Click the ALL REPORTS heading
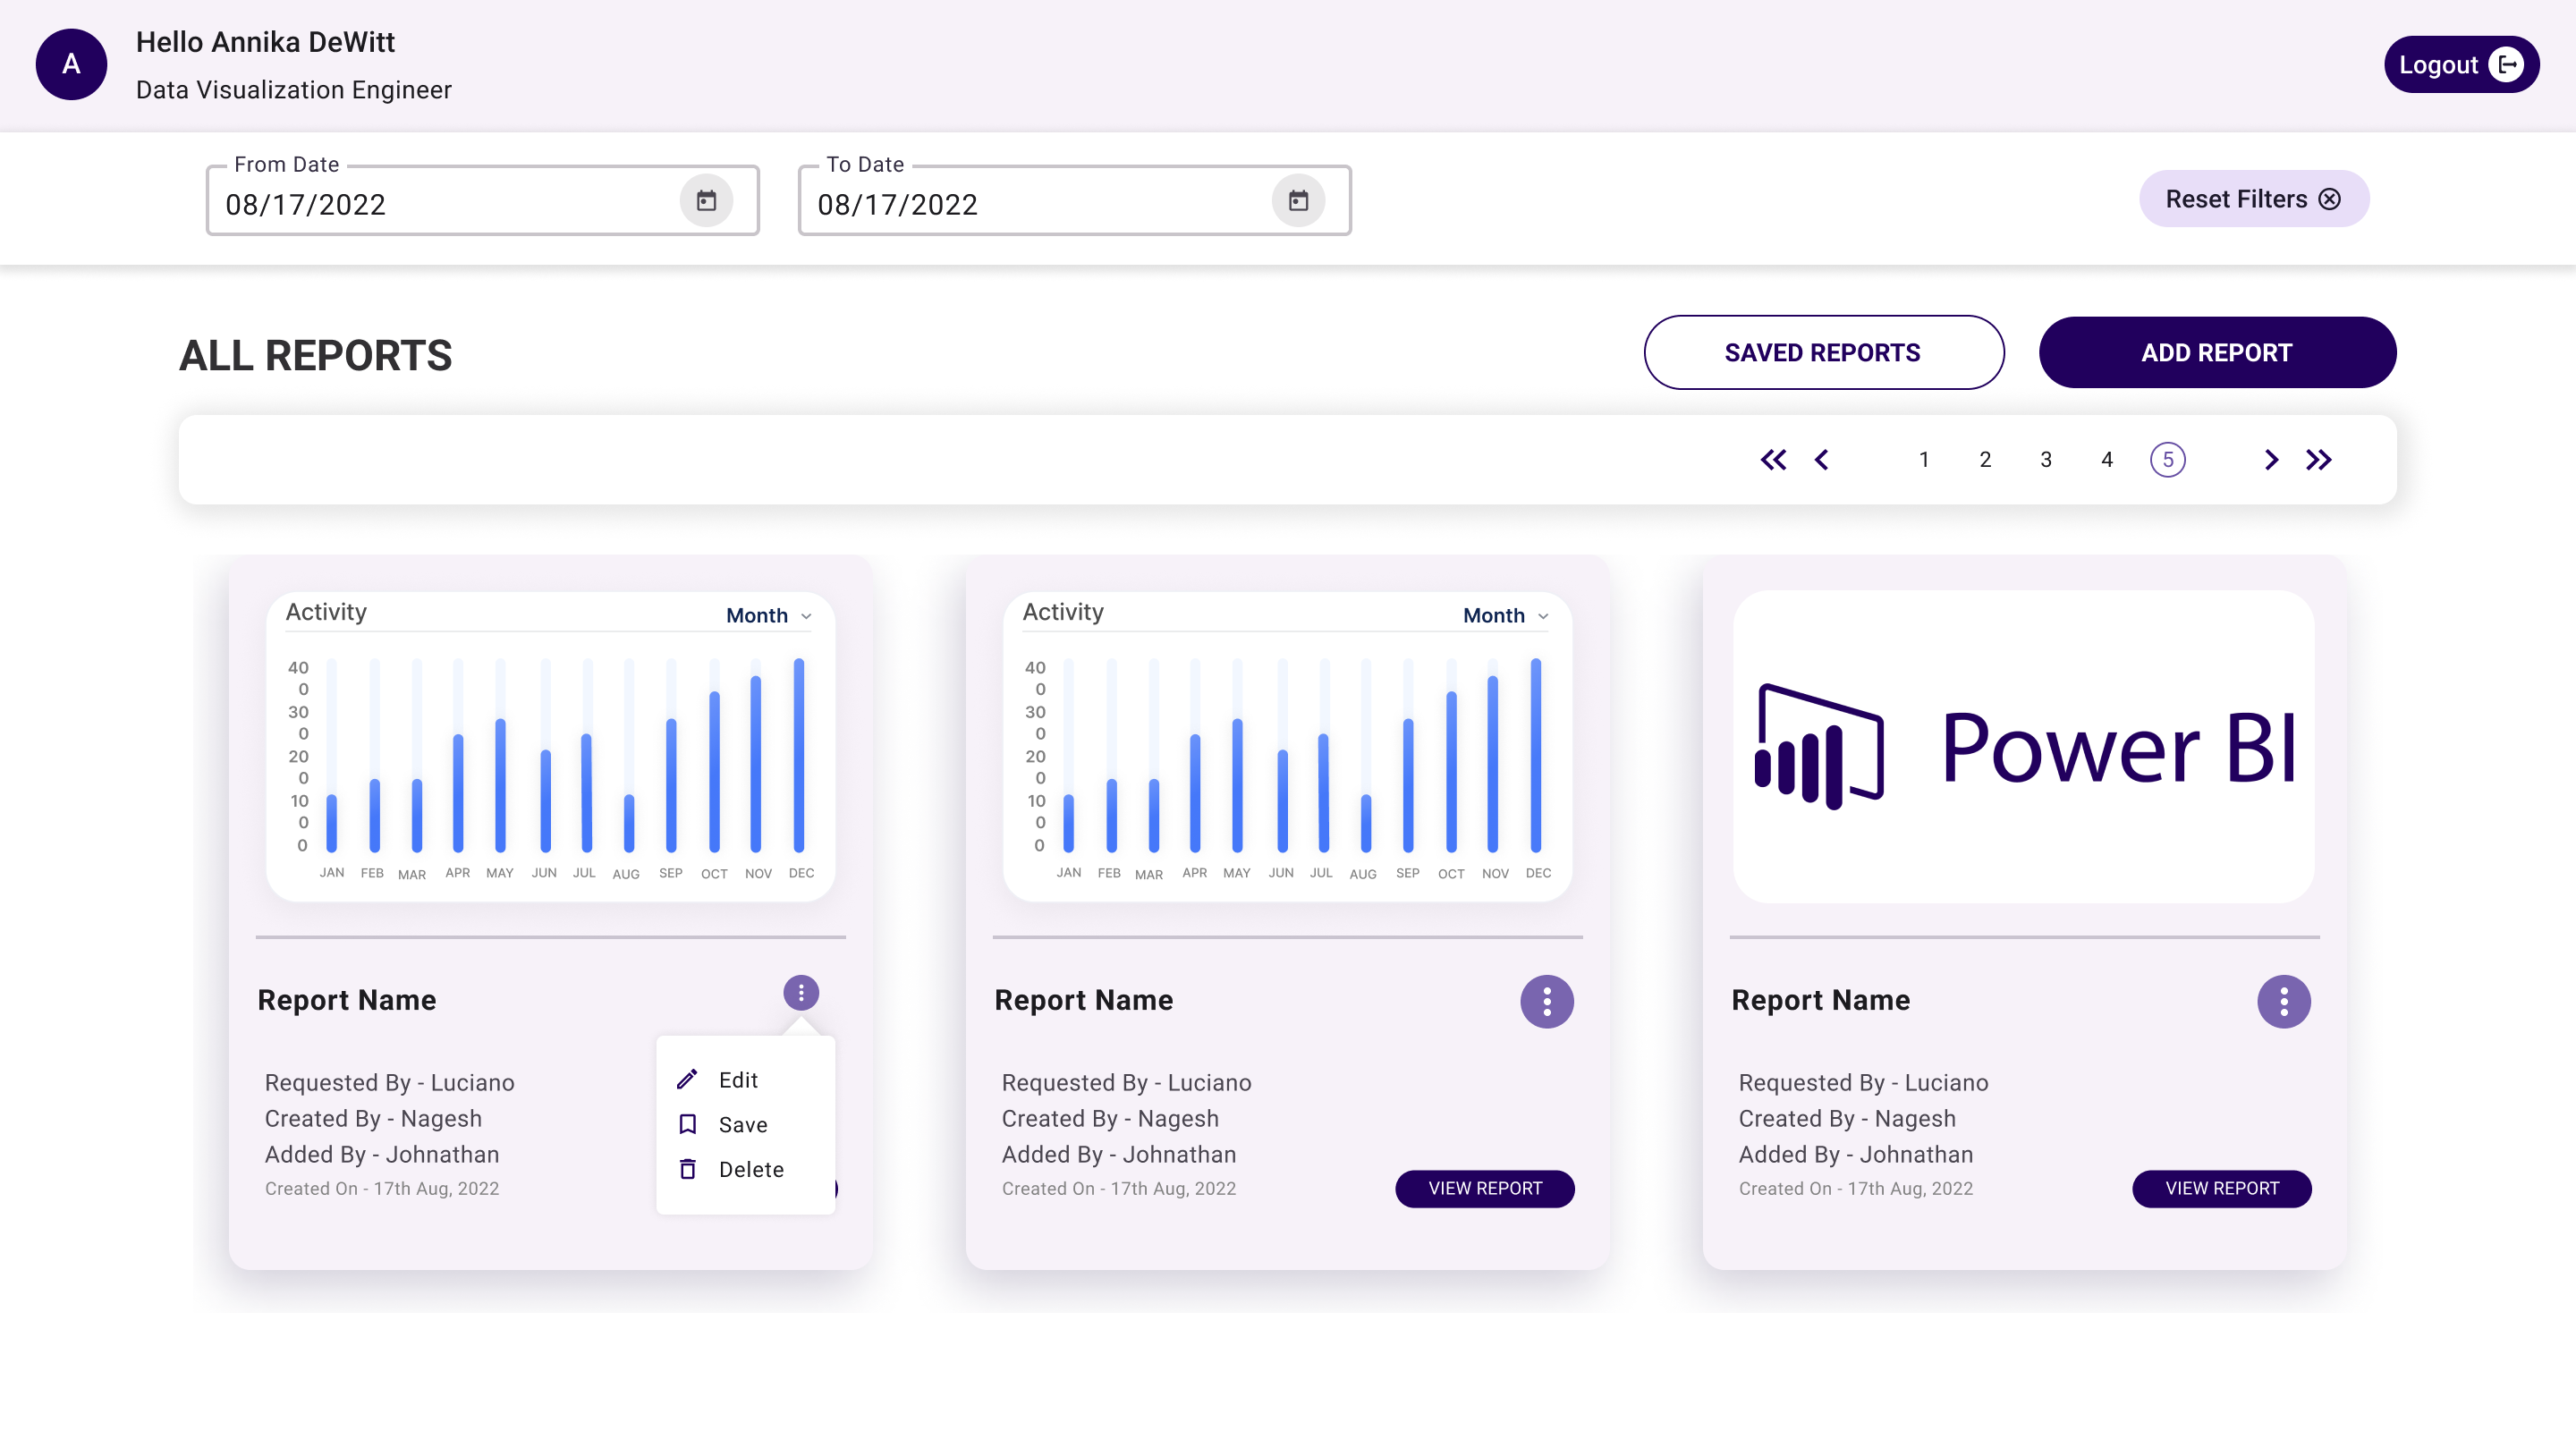The width and height of the screenshot is (2576, 1431). [315, 356]
